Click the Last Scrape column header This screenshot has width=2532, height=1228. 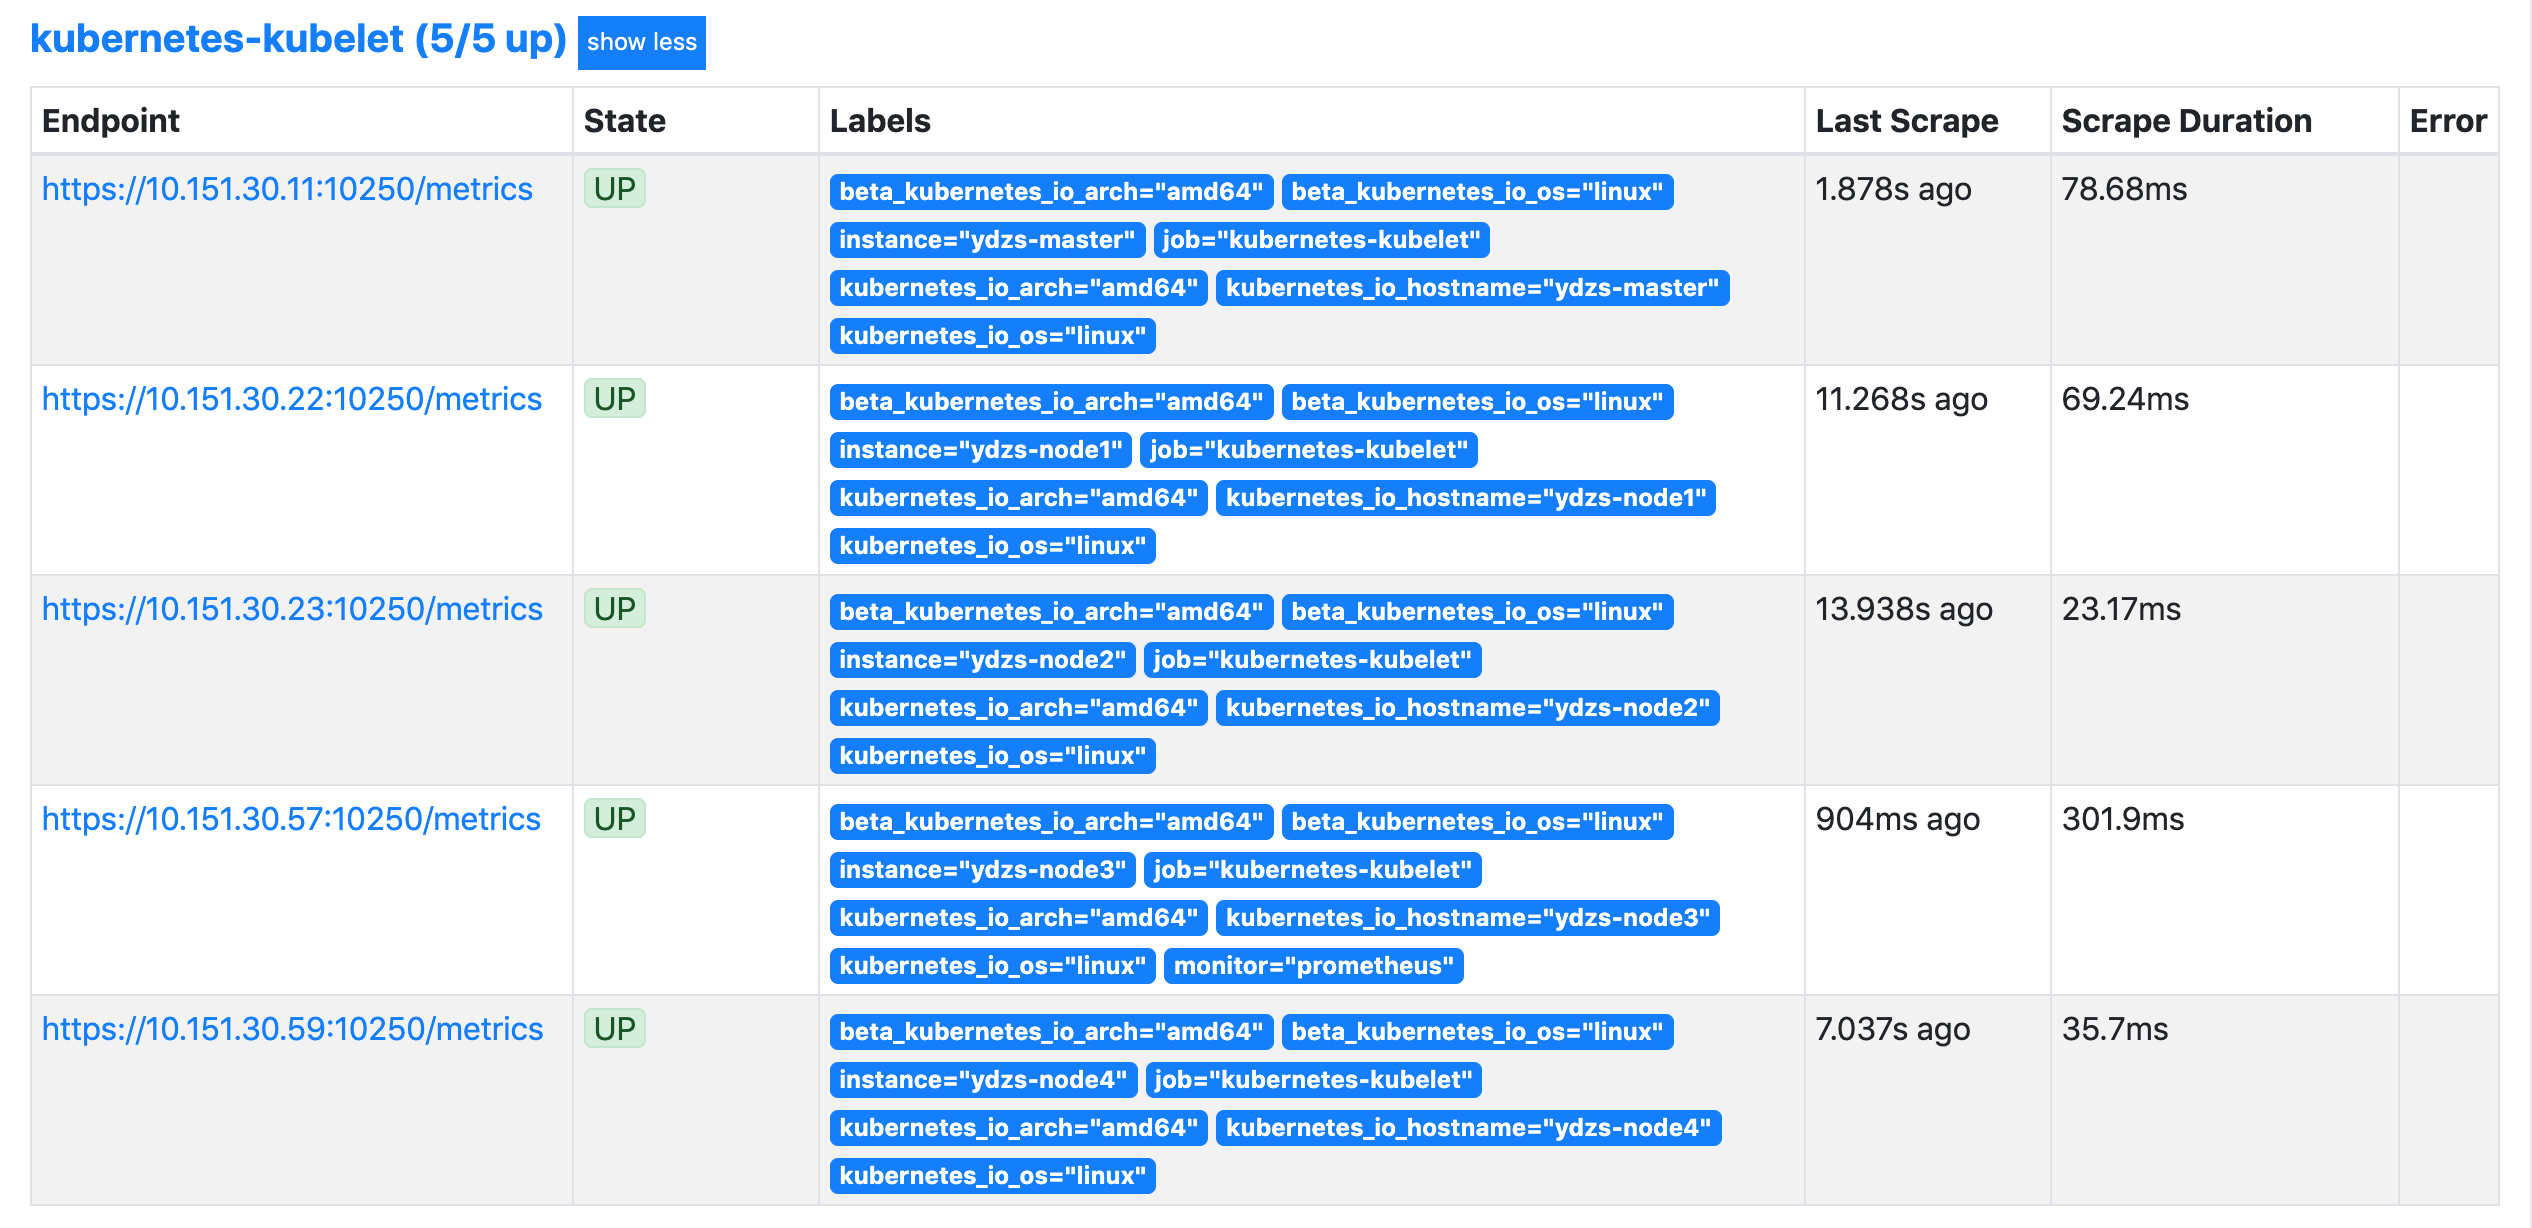tap(1906, 121)
